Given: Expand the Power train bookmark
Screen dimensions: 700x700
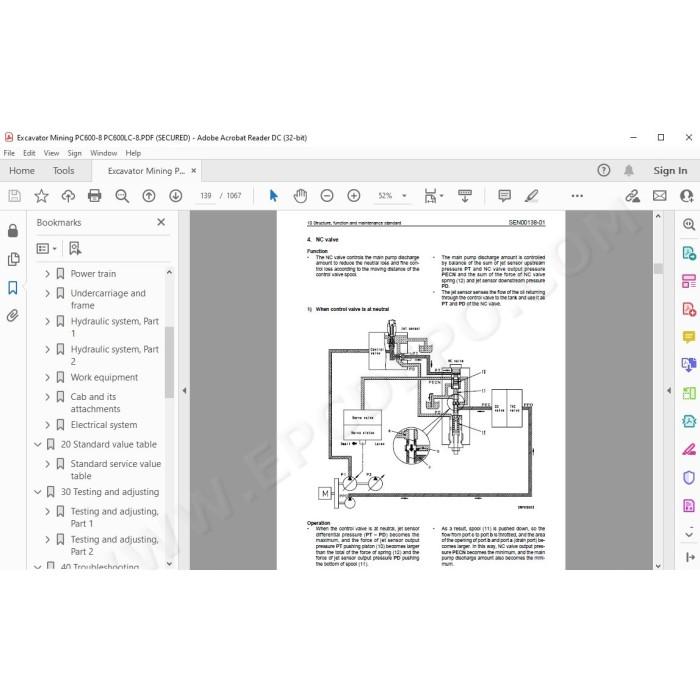Looking at the screenshot, I should click(x=47, y=274).
